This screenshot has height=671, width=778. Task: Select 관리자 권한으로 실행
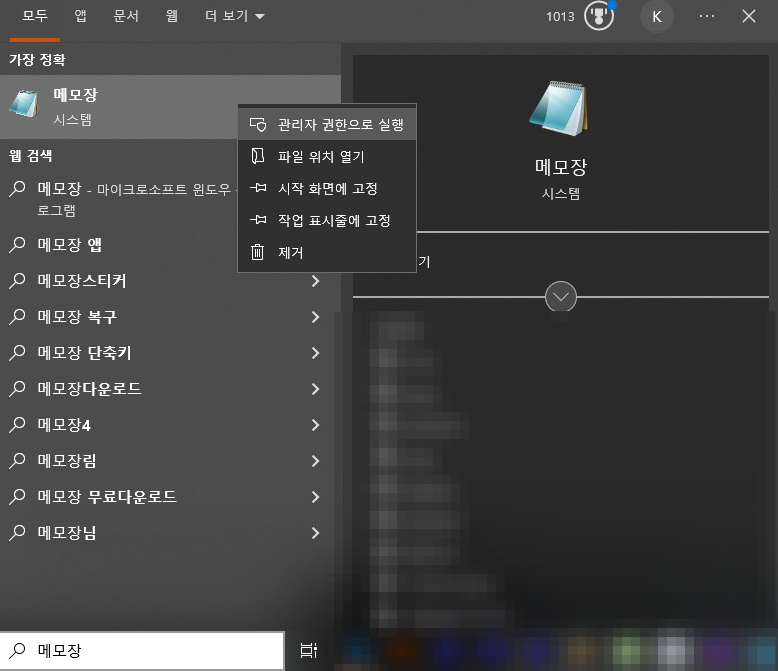tap(327, 125)
